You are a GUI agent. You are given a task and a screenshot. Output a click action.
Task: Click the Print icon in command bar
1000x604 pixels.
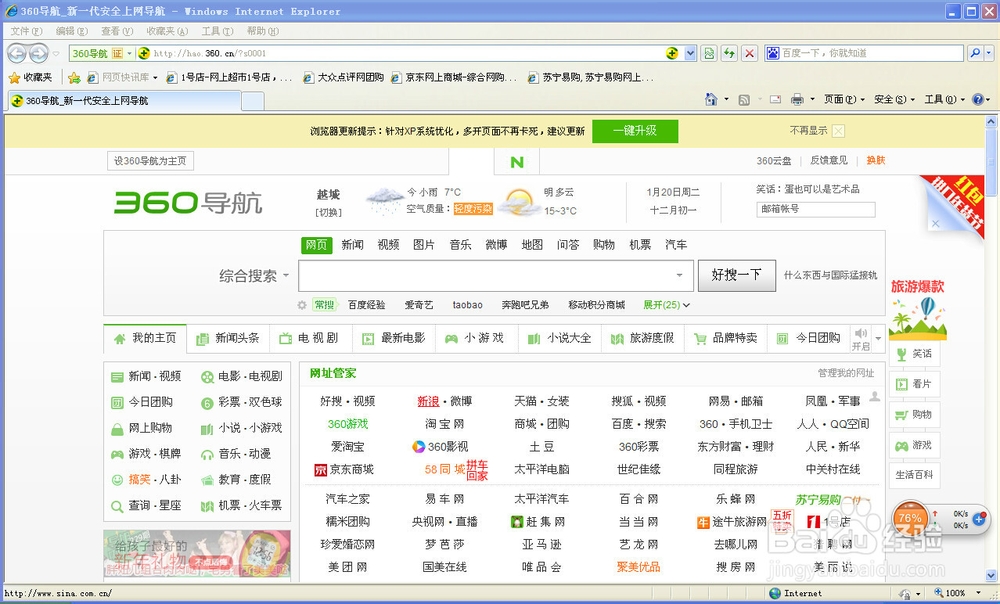797,99
